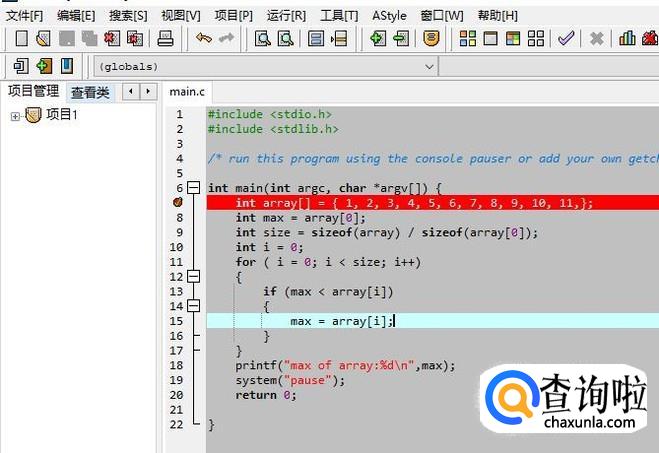Click the Compile and Run icon
Image resolution: width=659 pixels, height=453 pixels.
(513, 39)
